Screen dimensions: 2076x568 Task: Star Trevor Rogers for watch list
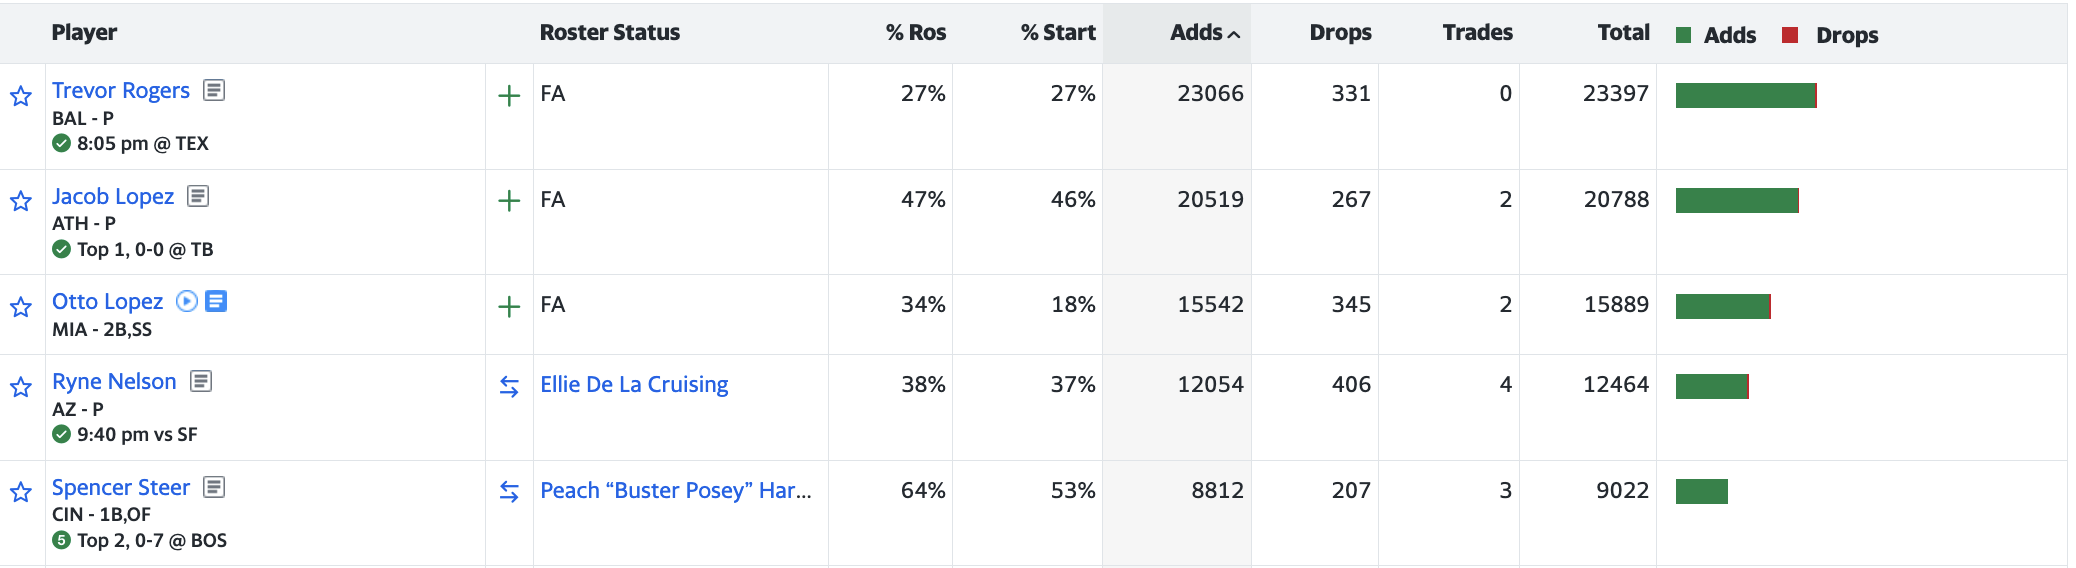coord(21,96)
